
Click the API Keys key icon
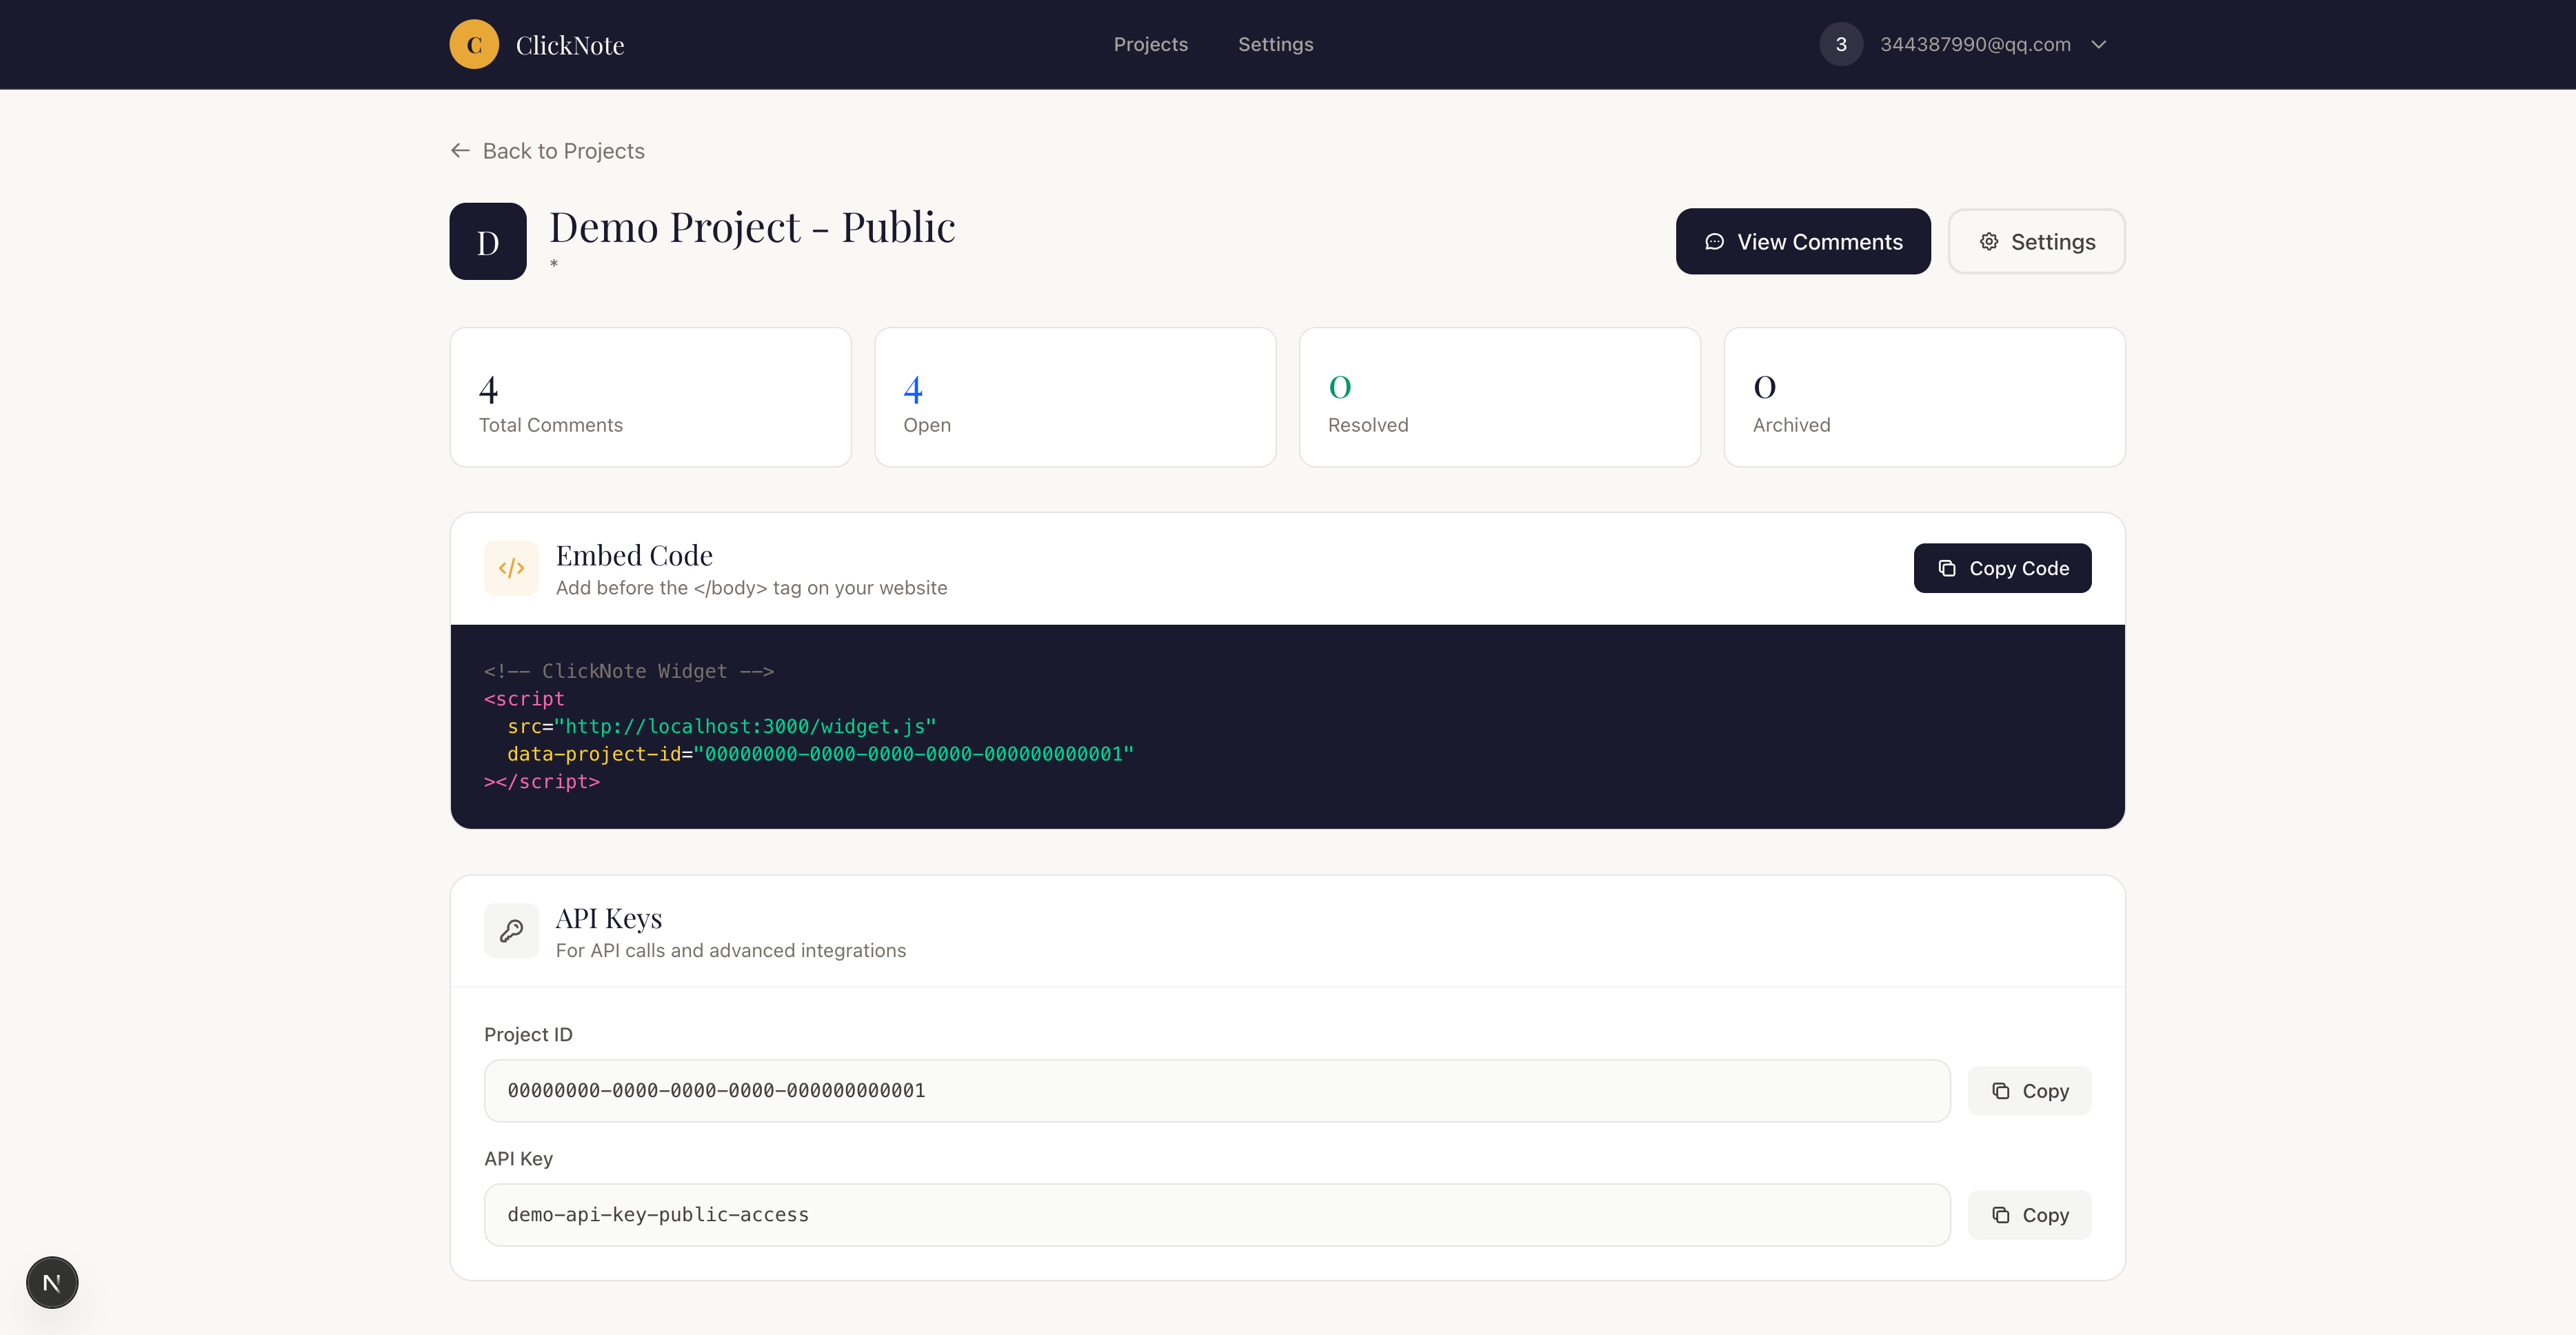click(x=511, y=931)
